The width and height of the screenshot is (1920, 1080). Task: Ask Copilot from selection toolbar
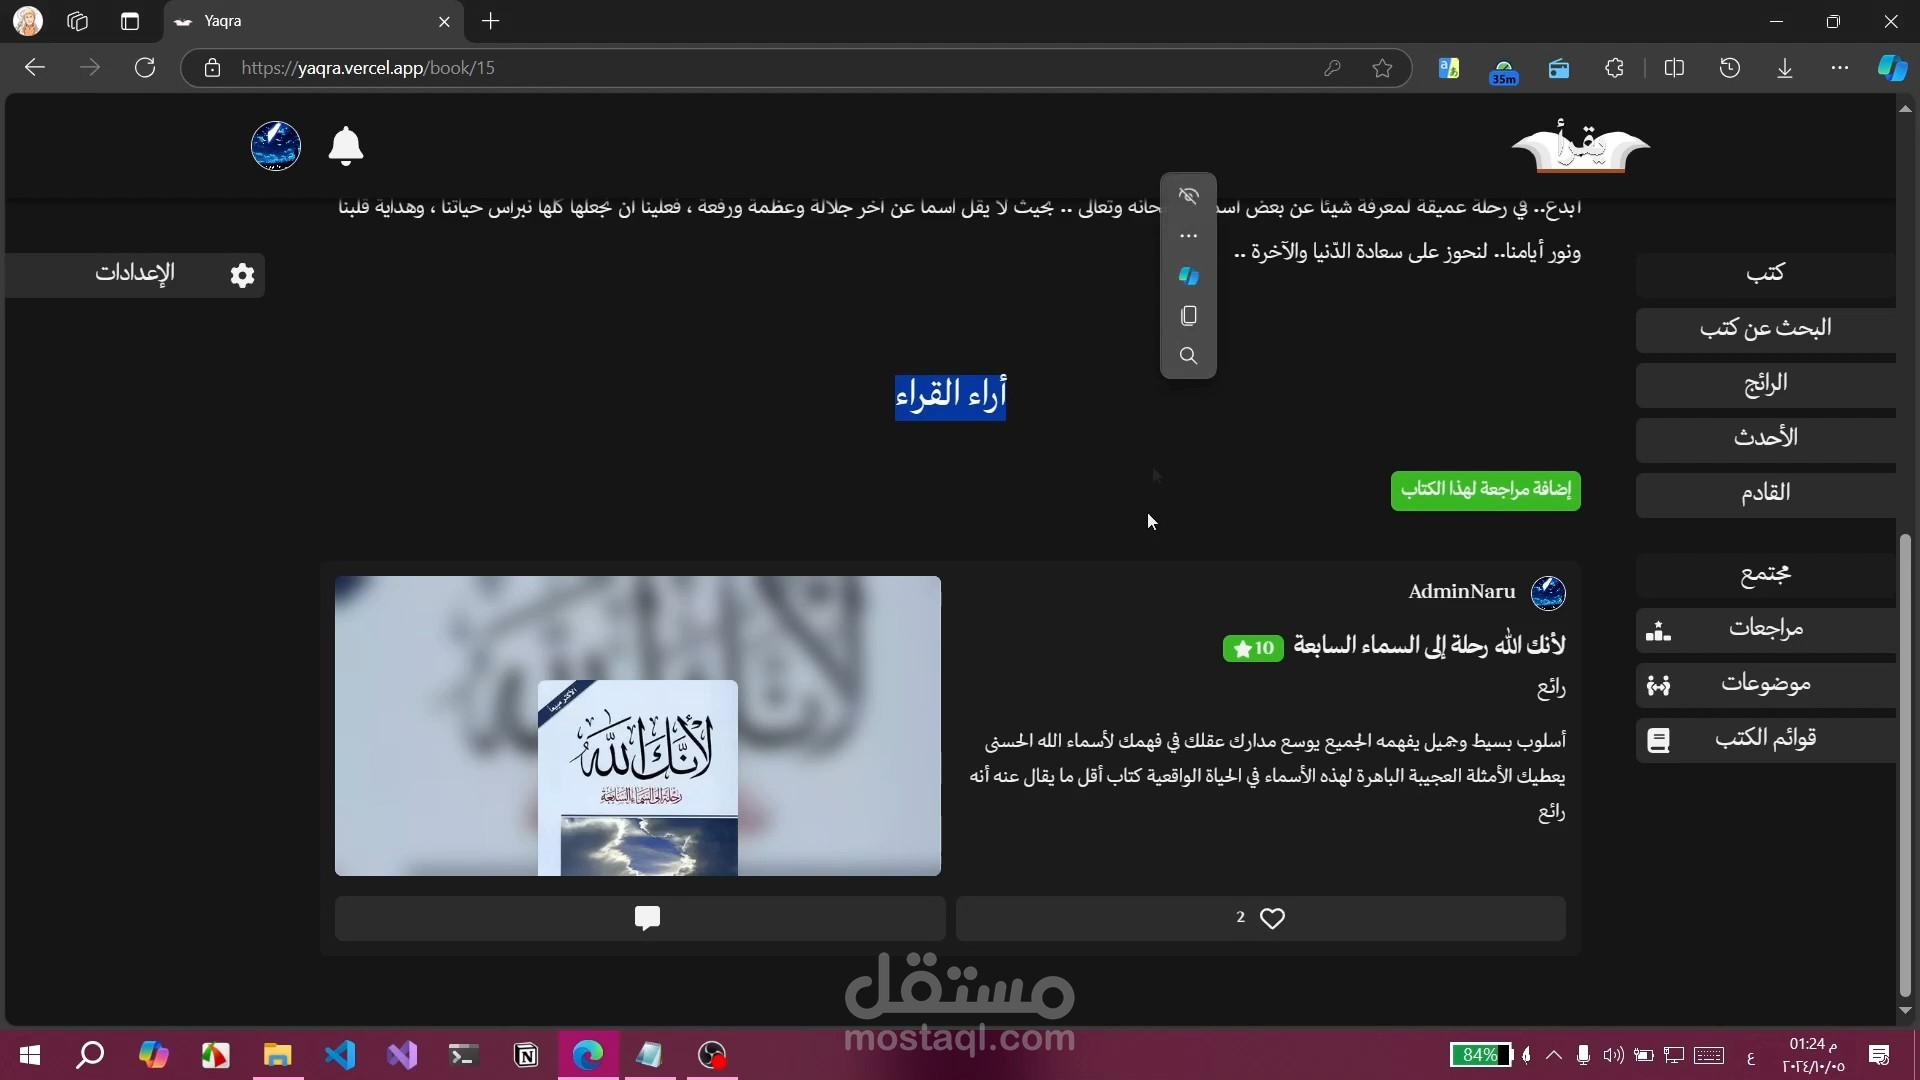1188,276
